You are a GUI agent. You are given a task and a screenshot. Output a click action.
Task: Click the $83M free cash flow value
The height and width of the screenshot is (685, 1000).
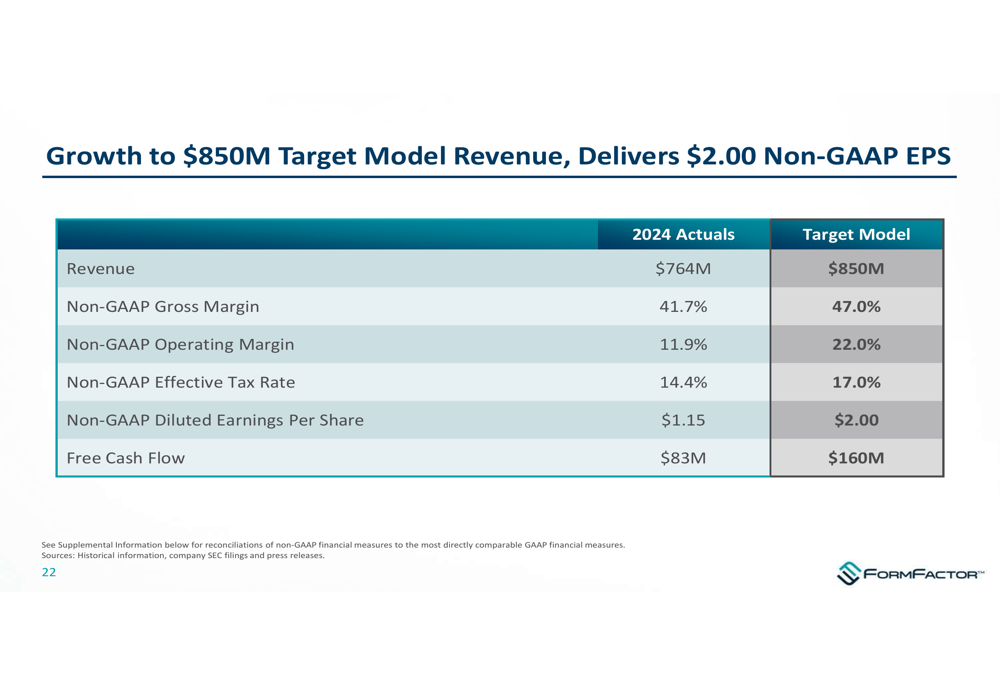click(683, 458)
